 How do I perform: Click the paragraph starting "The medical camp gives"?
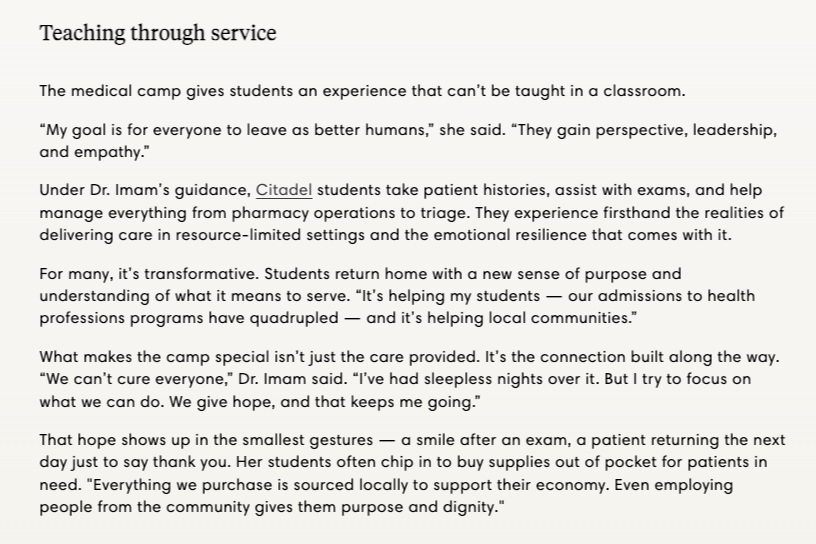[362, 91]
